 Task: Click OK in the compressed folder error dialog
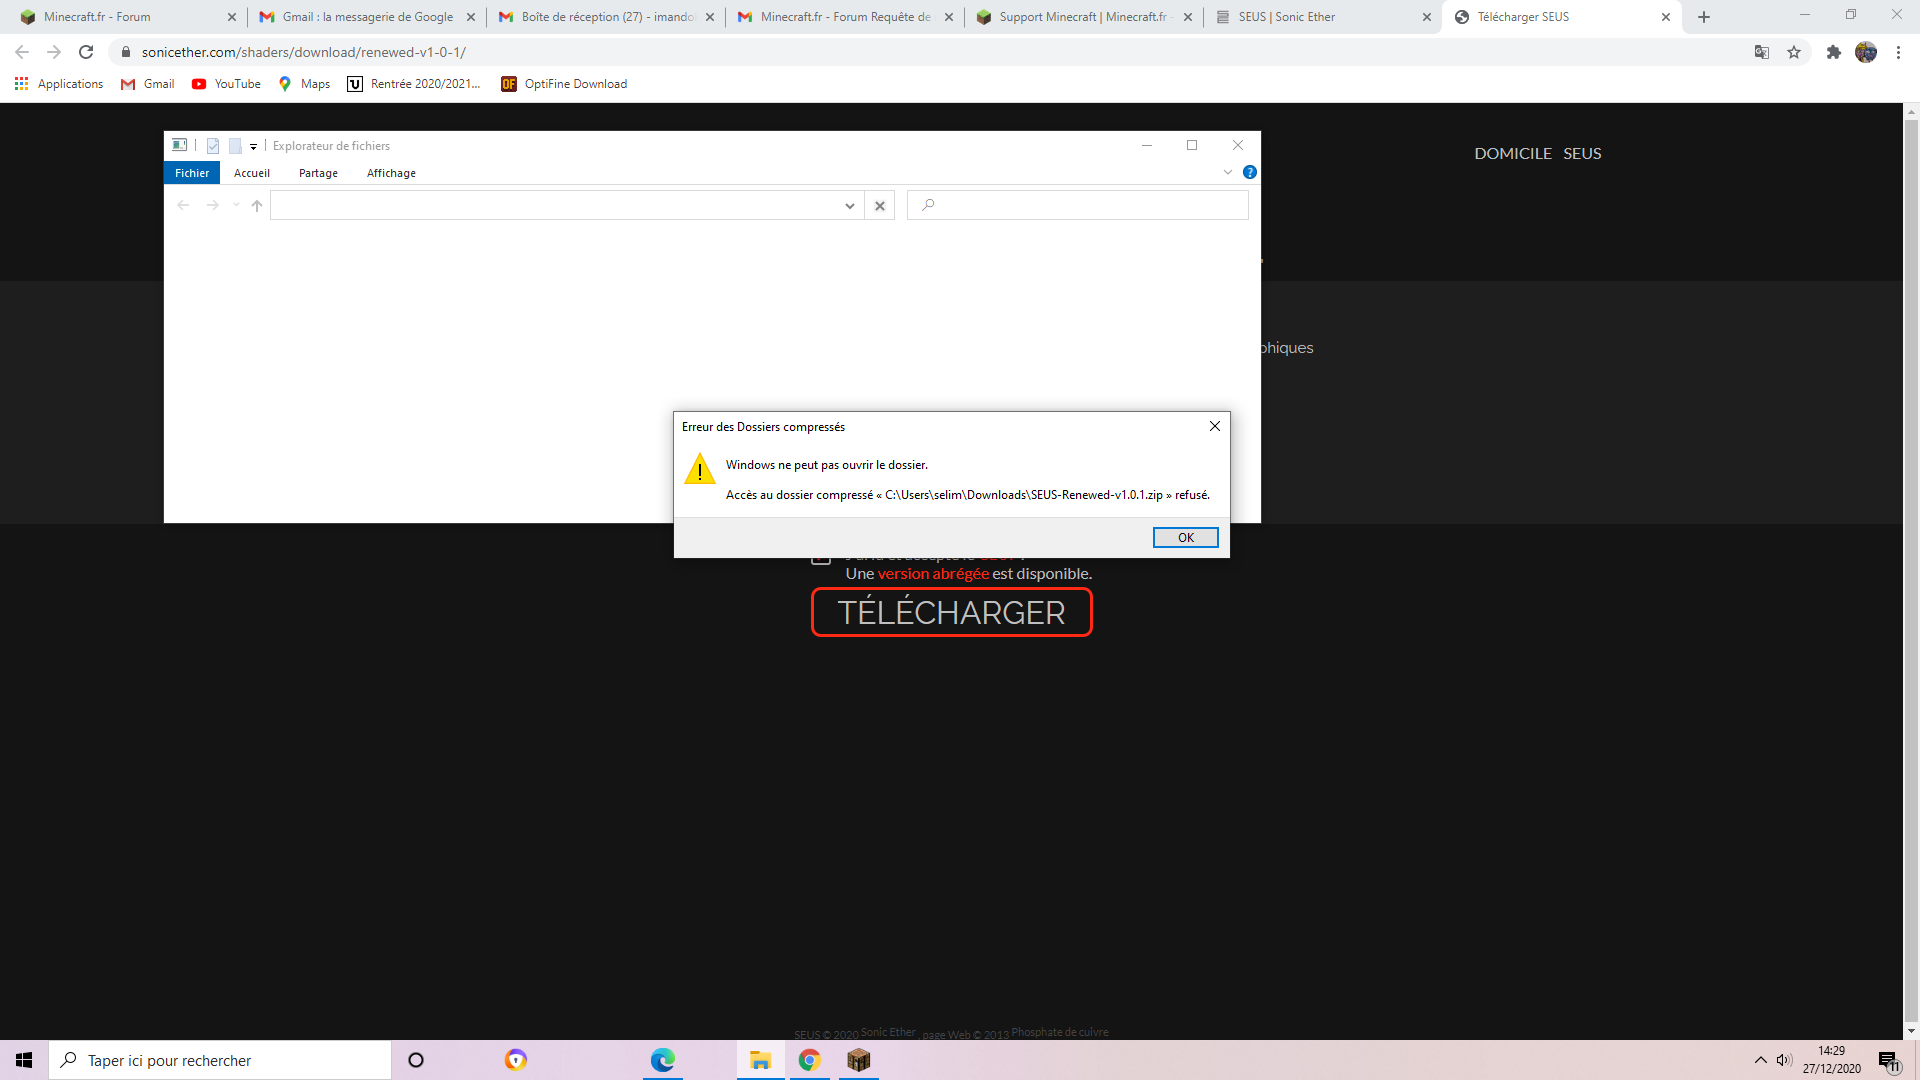pyautogui.click(x=1185, y=538)
